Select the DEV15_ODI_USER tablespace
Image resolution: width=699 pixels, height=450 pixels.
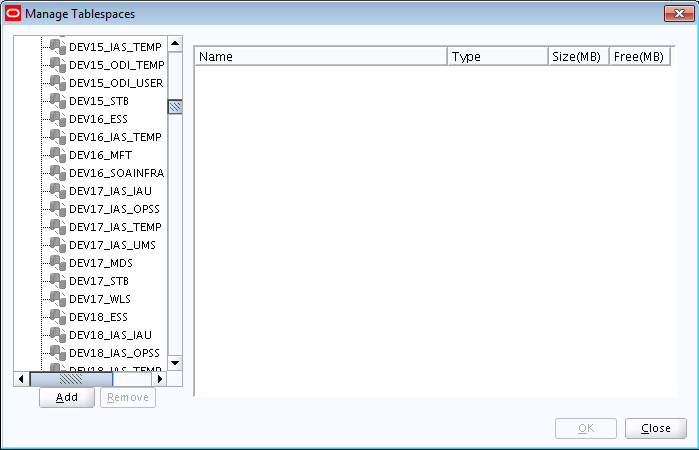coord(116,83)
